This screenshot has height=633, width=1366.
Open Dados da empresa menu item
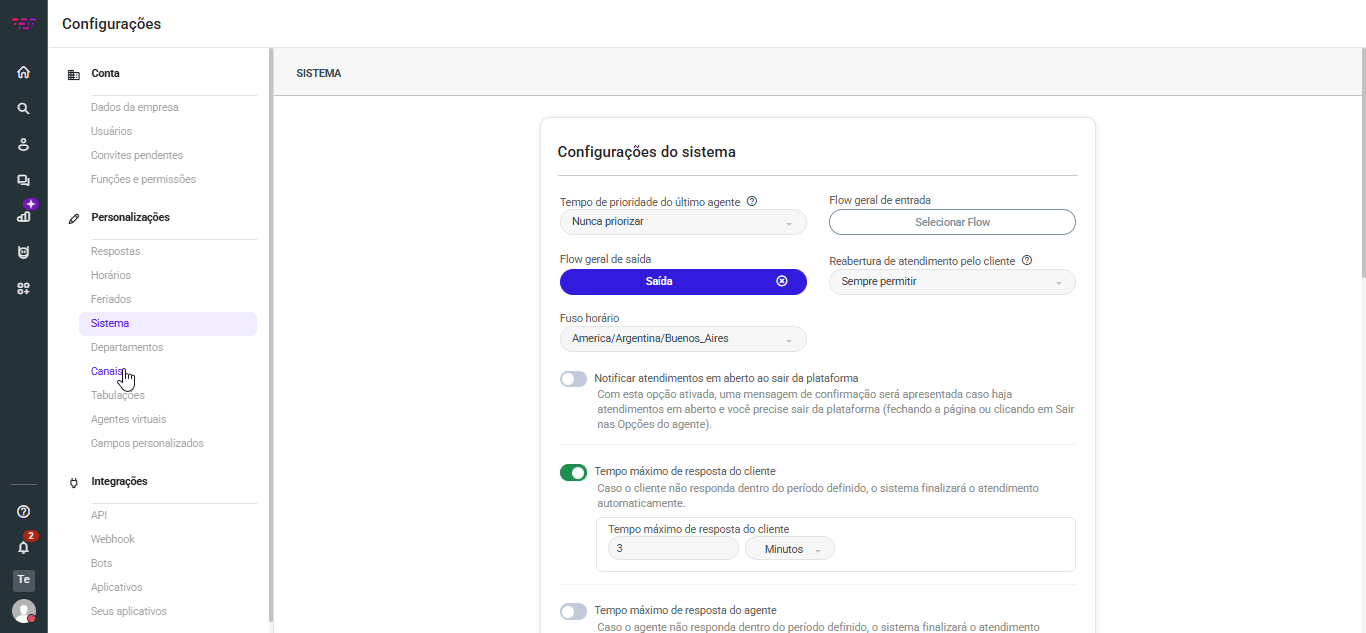135,107
